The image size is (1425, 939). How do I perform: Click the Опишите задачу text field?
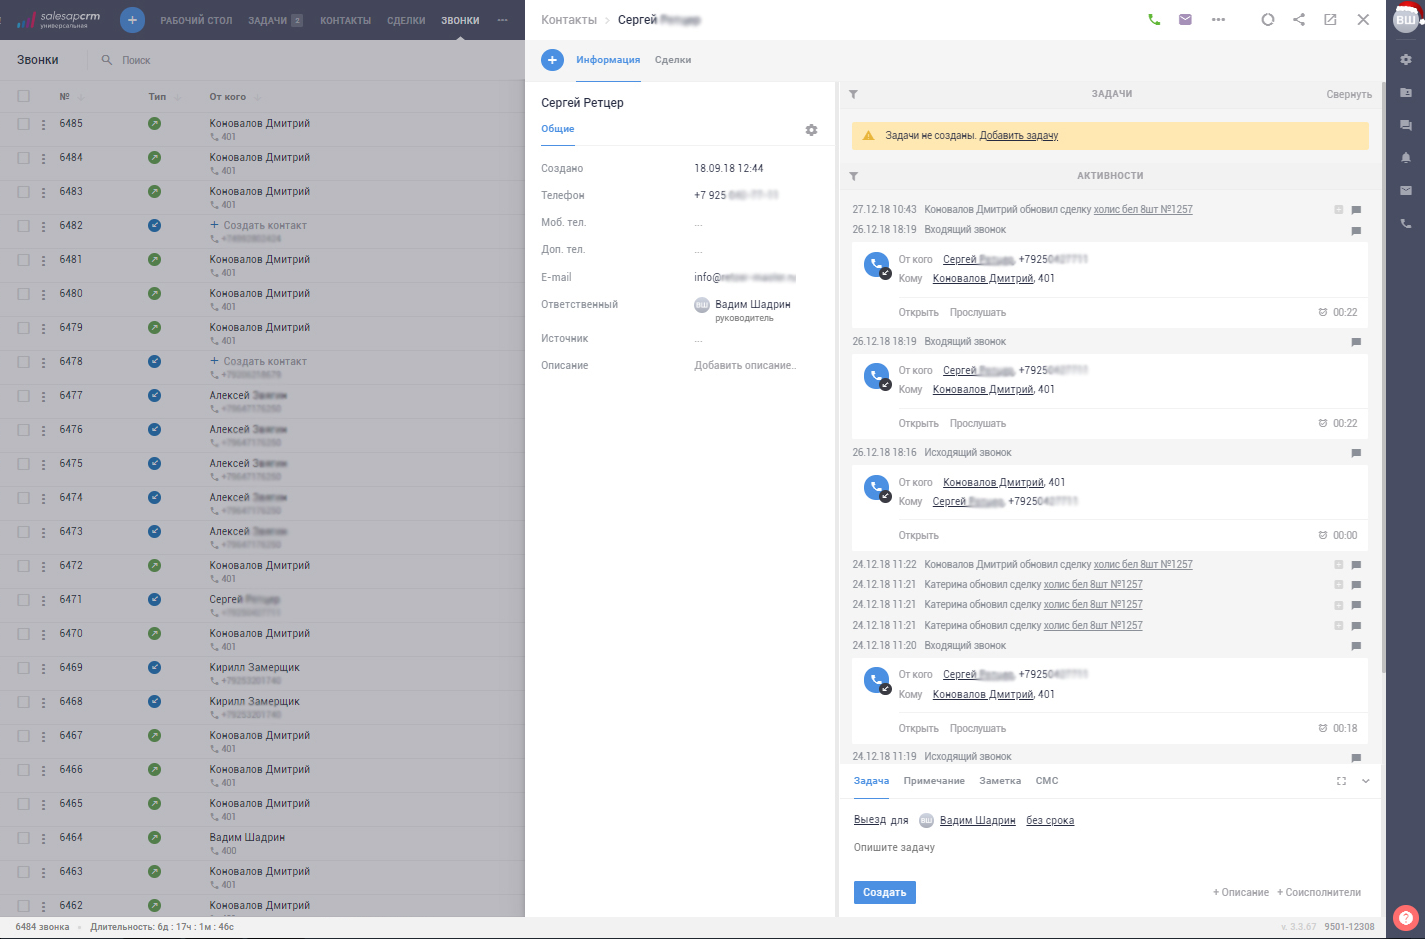click(x=1000, y=847)
